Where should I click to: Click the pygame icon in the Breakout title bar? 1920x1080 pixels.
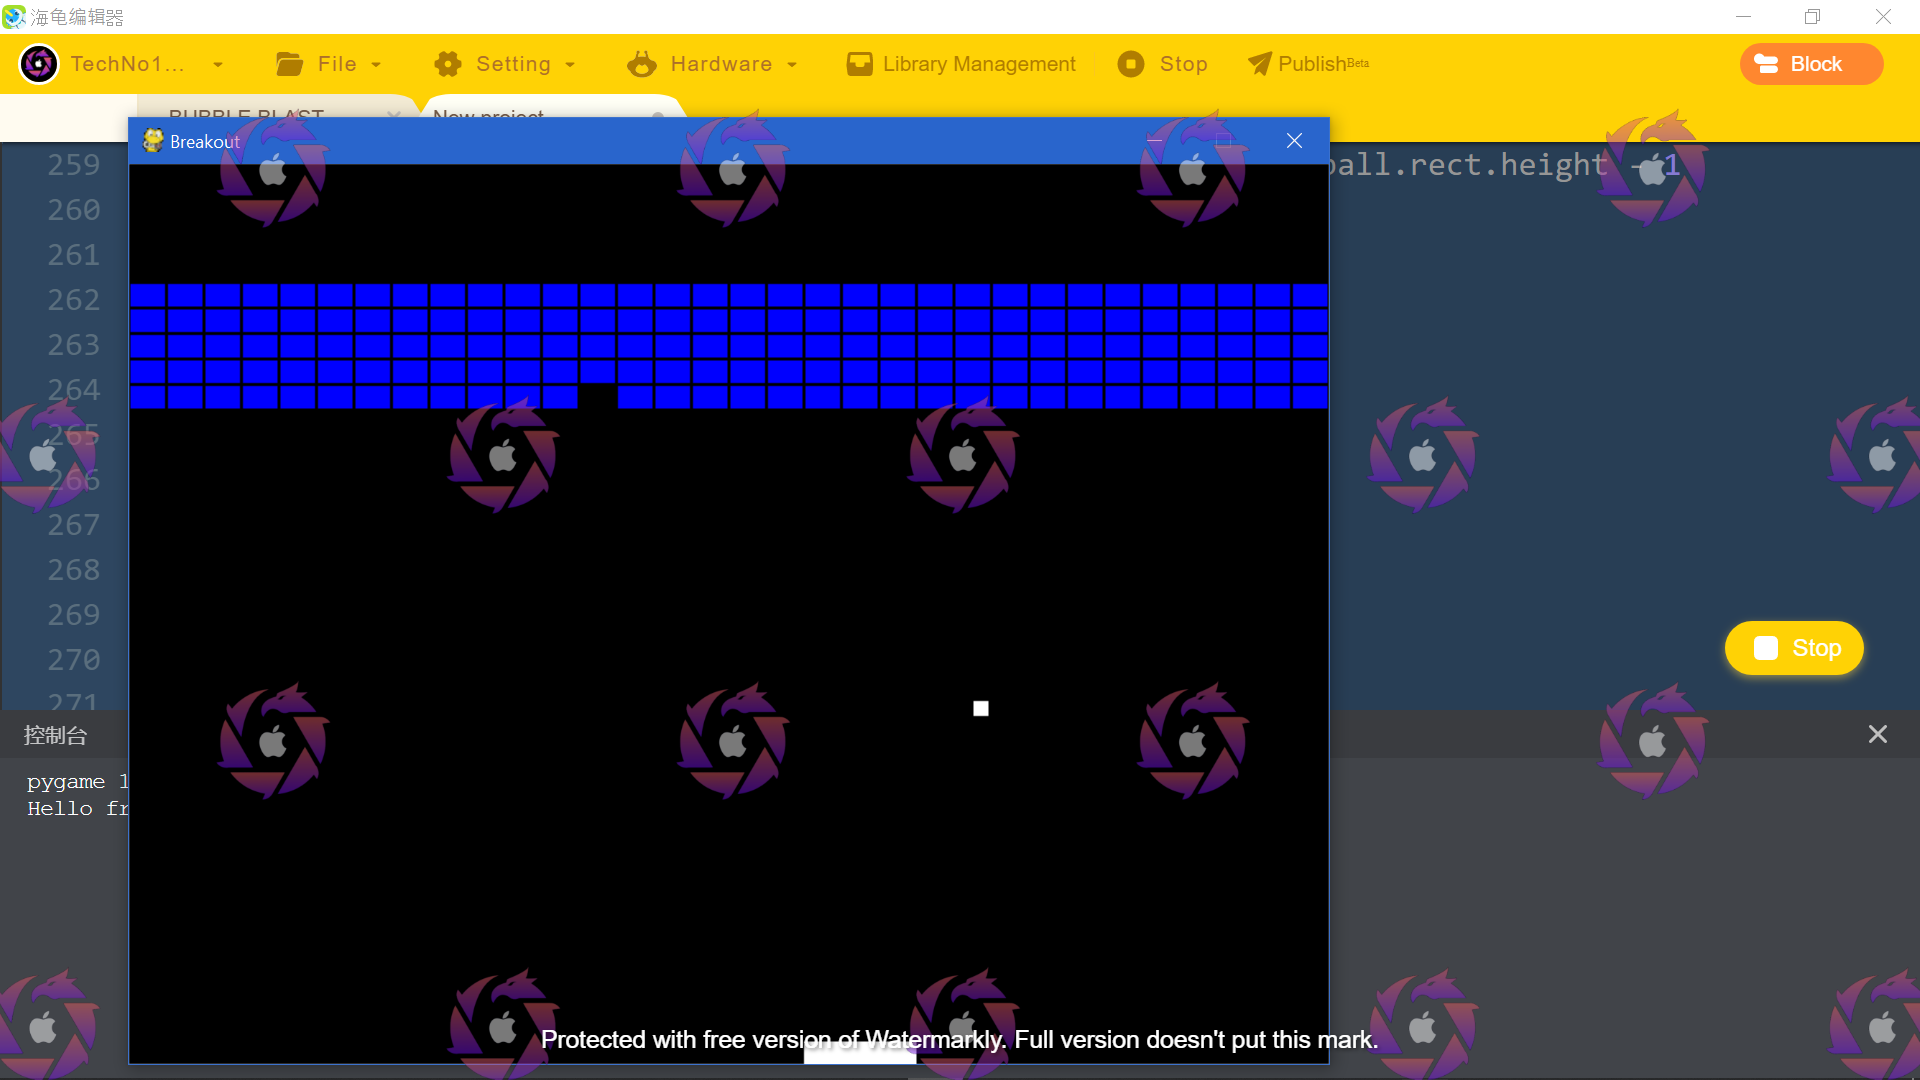[x=153, y=141]
